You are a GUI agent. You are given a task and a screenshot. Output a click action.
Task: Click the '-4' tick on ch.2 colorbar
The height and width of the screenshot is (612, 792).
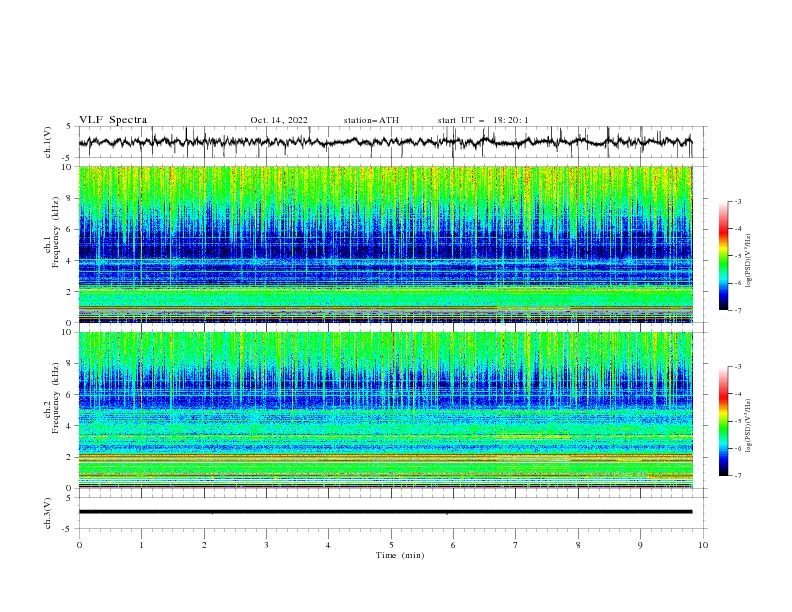737,394
